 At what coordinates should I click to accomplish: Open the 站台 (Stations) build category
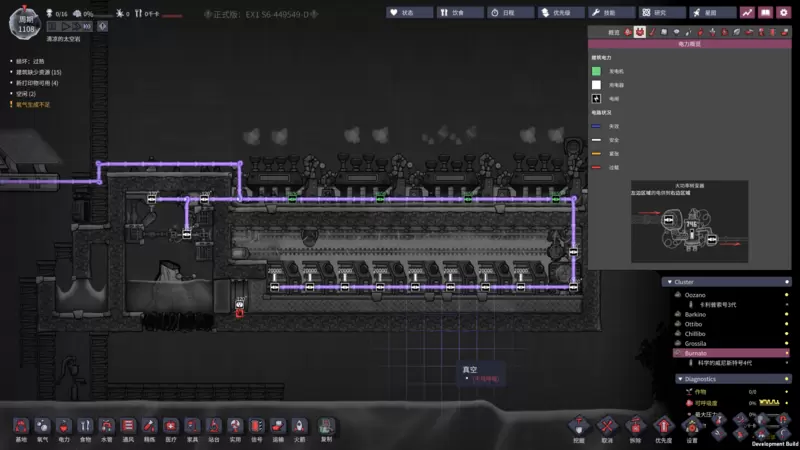coord(214,430)
